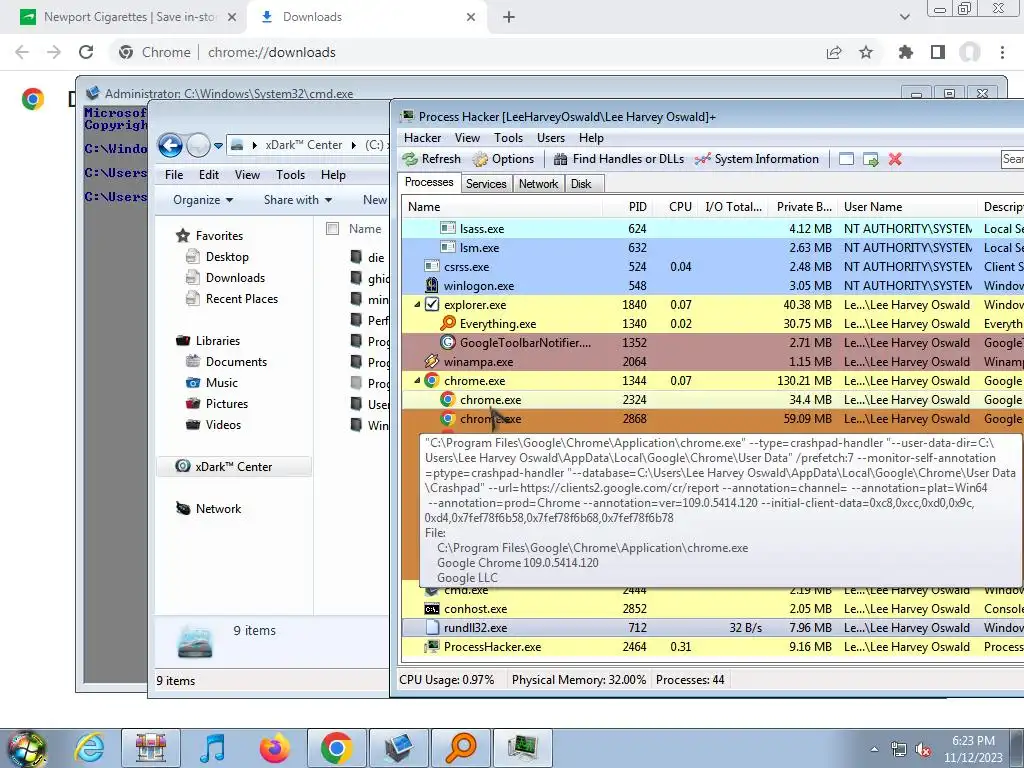Toggle Chrome side panel
The width and height of the screenshot is (1024, 768).
[938, 52]
